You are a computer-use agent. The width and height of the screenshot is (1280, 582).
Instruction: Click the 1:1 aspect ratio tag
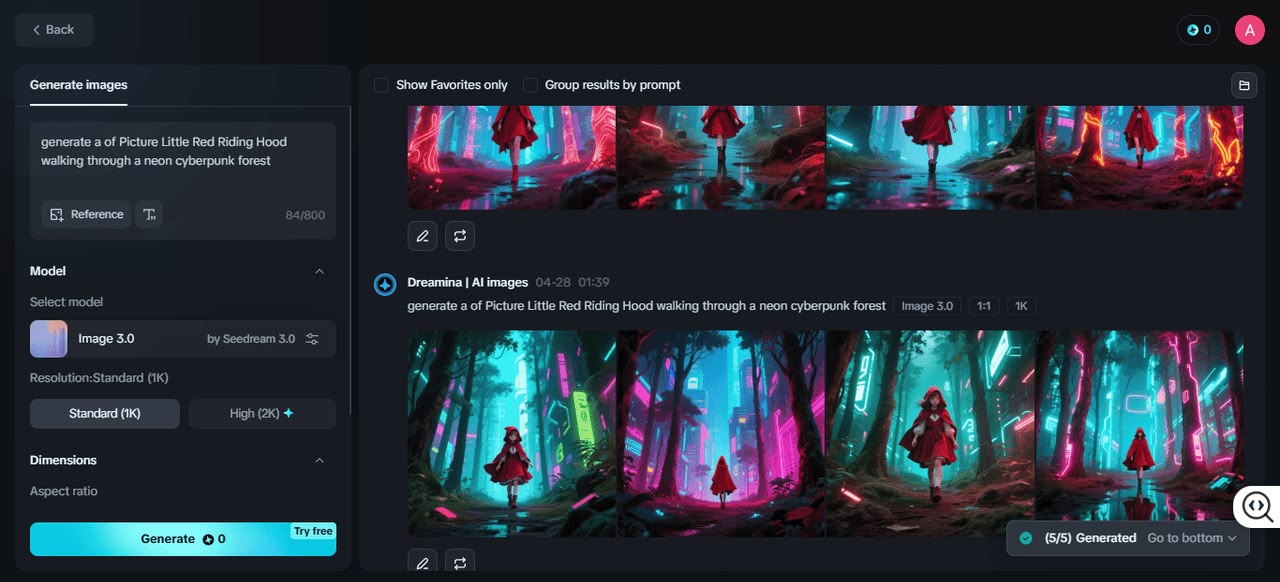click(x=984, y=306)
